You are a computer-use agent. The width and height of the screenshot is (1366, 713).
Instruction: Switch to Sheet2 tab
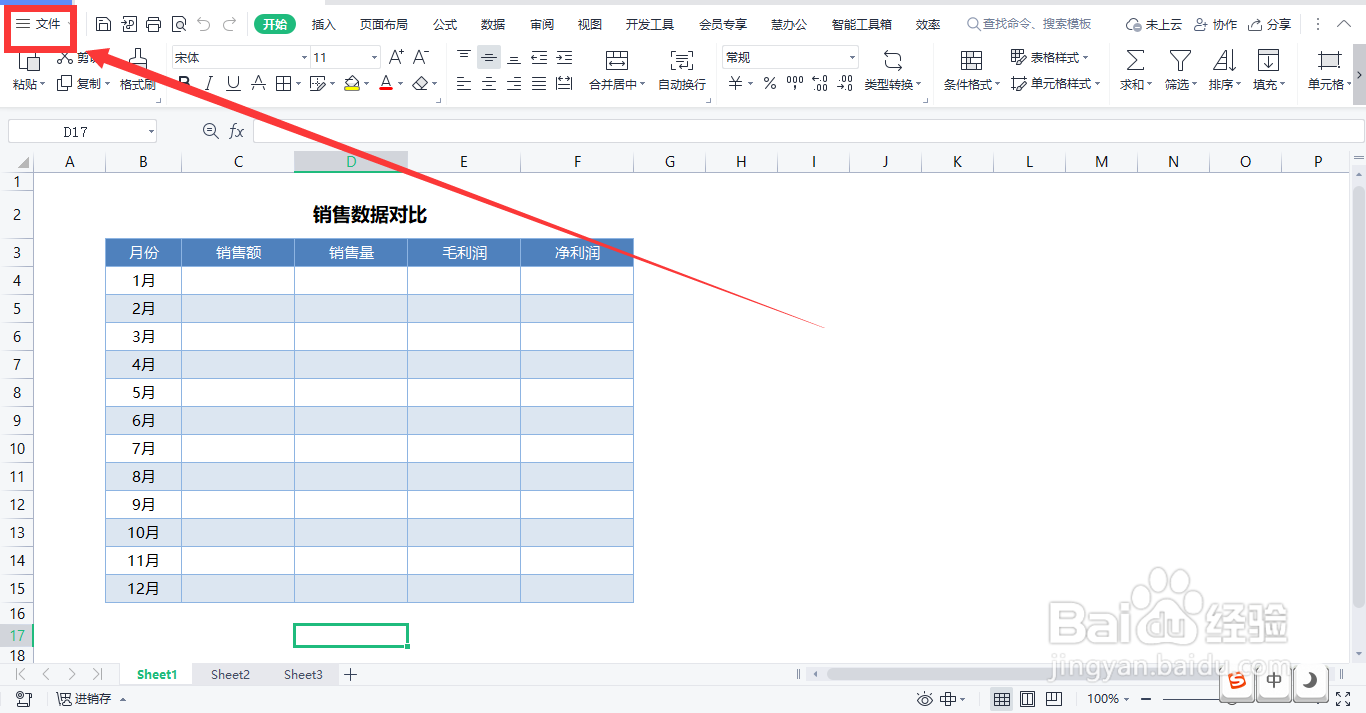click(230, 675)
